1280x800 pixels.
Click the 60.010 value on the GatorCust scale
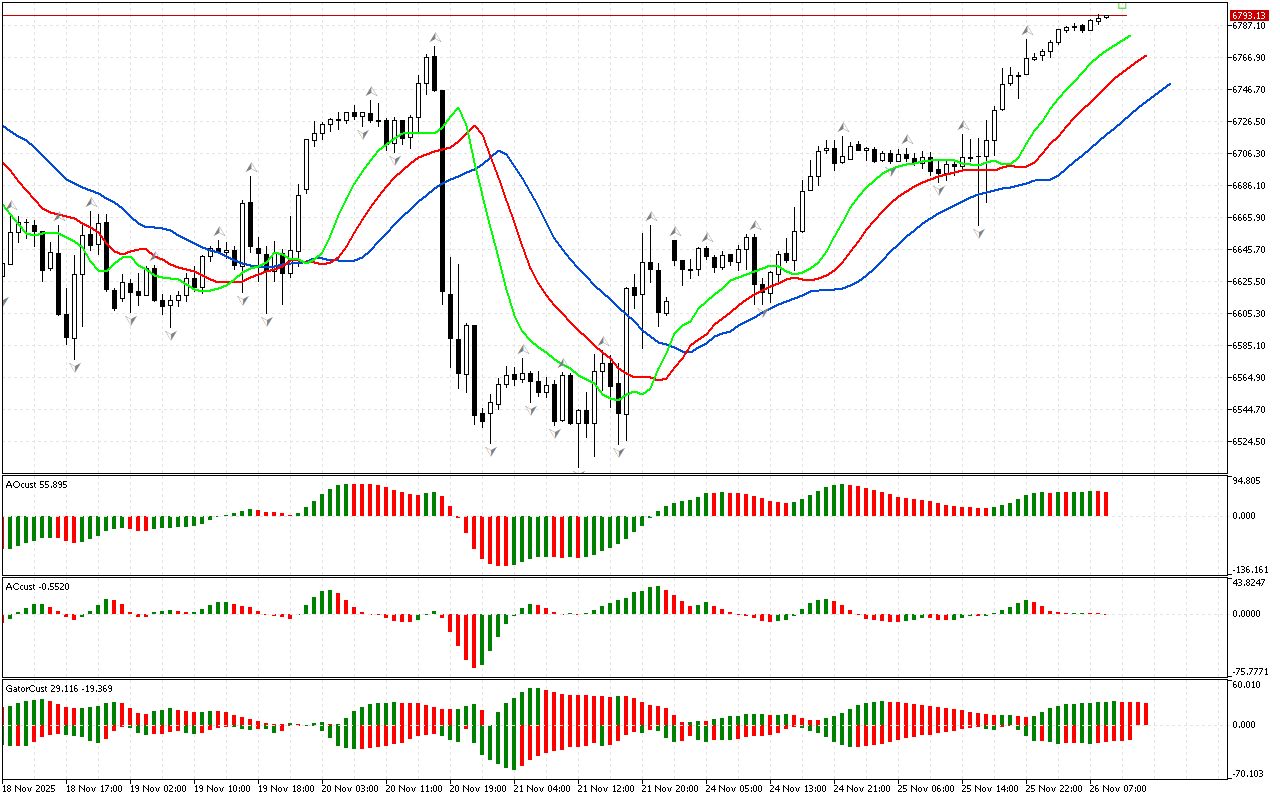click(1246, 685)
